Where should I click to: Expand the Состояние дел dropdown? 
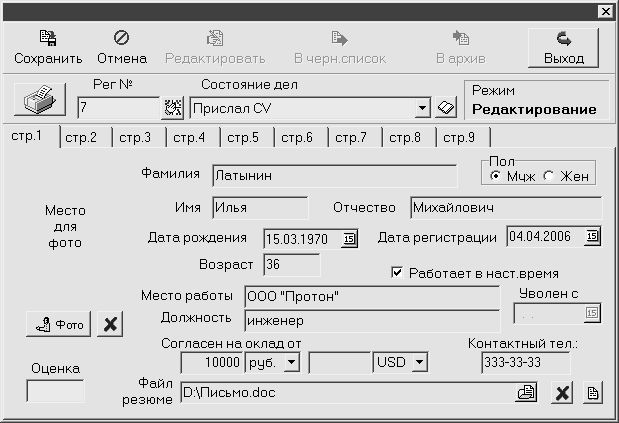(422, 108)
